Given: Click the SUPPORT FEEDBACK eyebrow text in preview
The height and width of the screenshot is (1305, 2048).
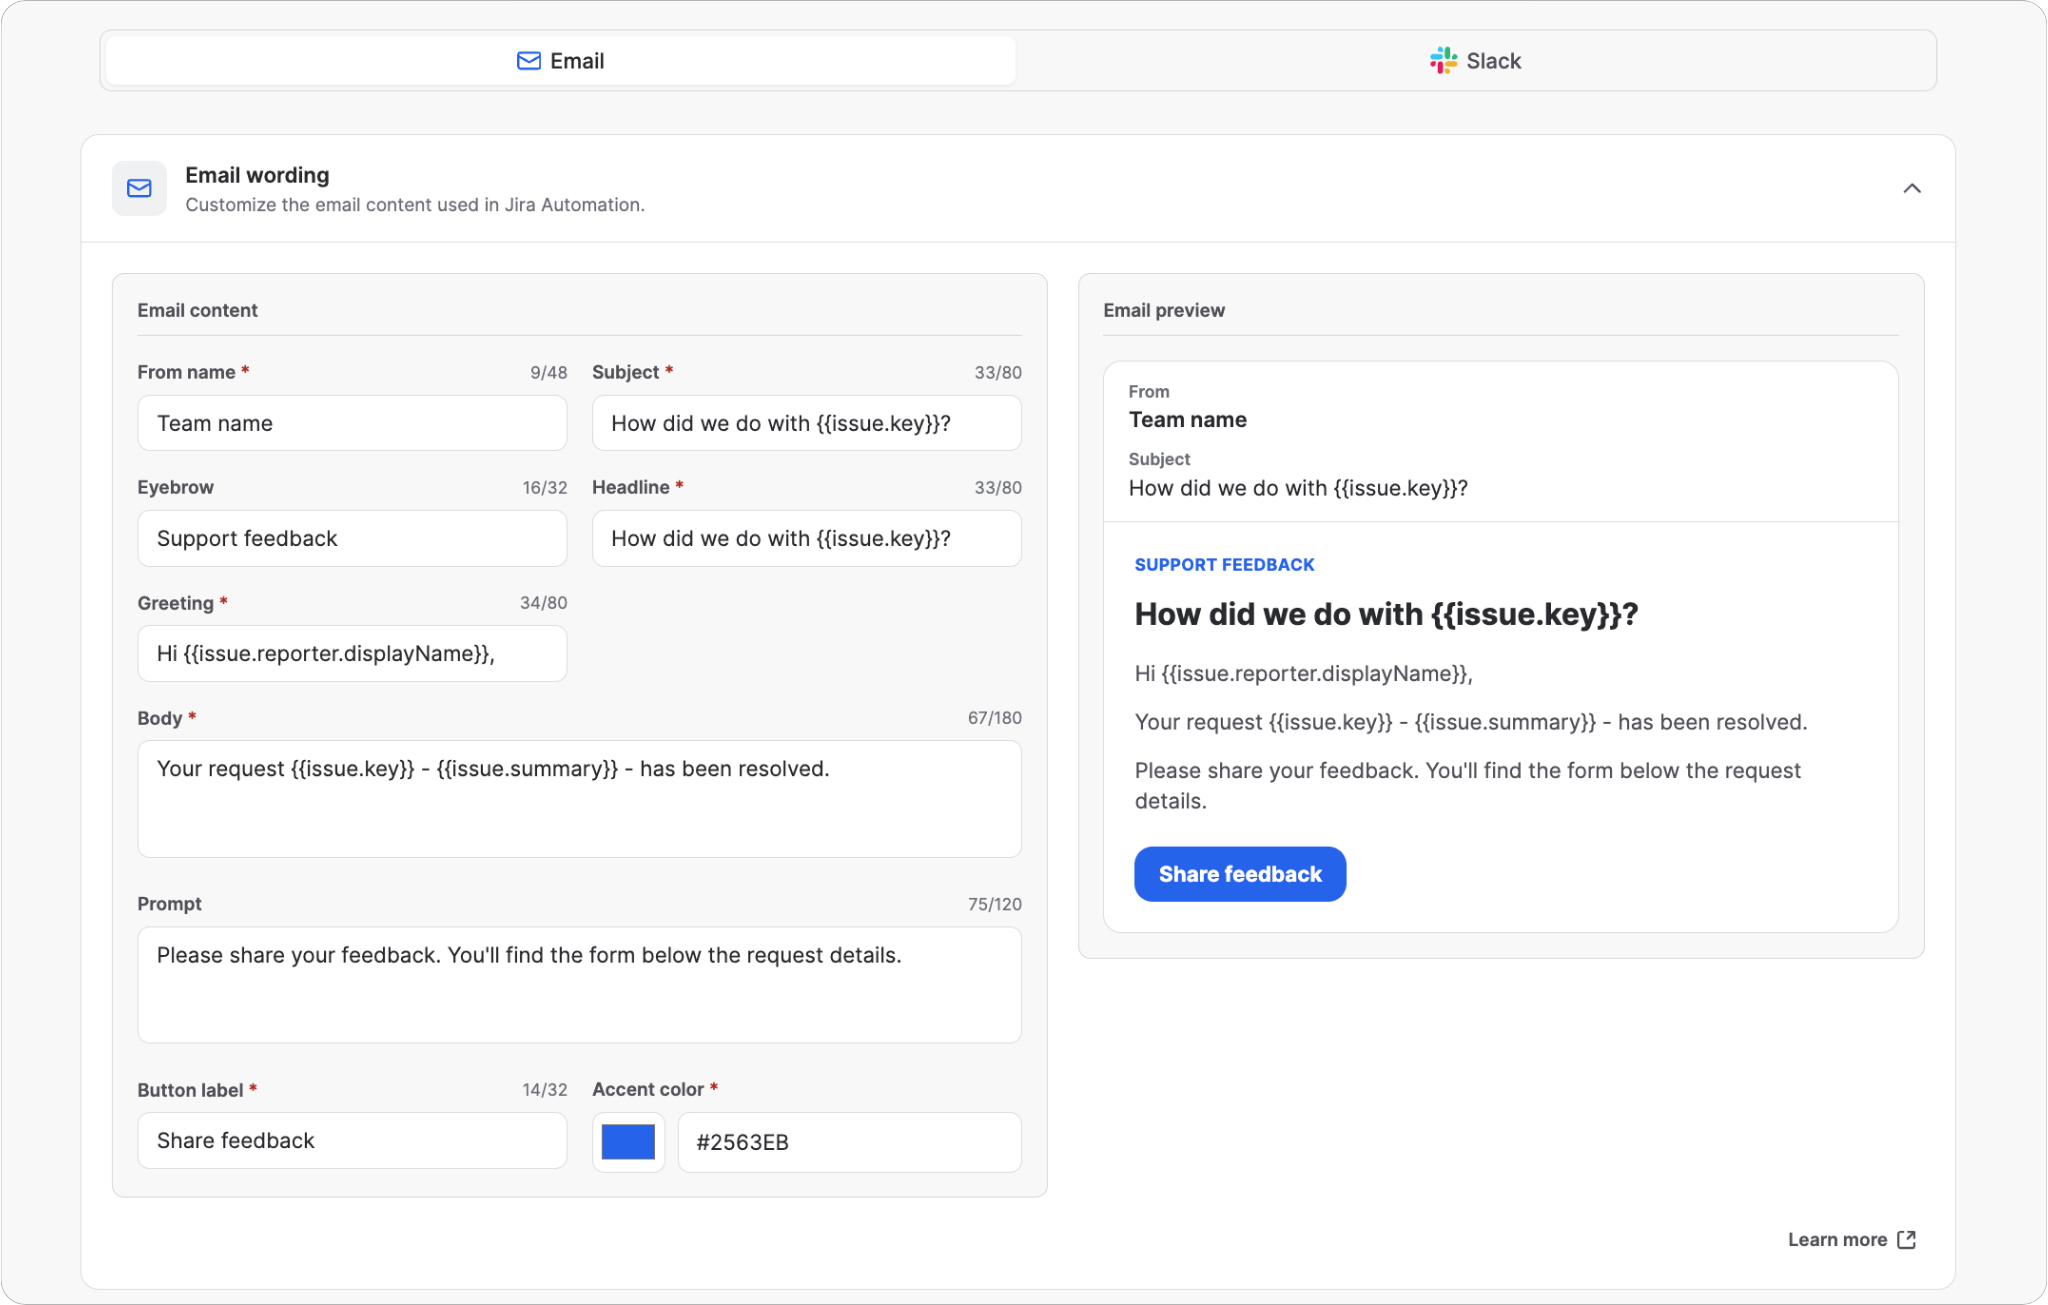Looking at the screenshot, I should (1224, 565).
